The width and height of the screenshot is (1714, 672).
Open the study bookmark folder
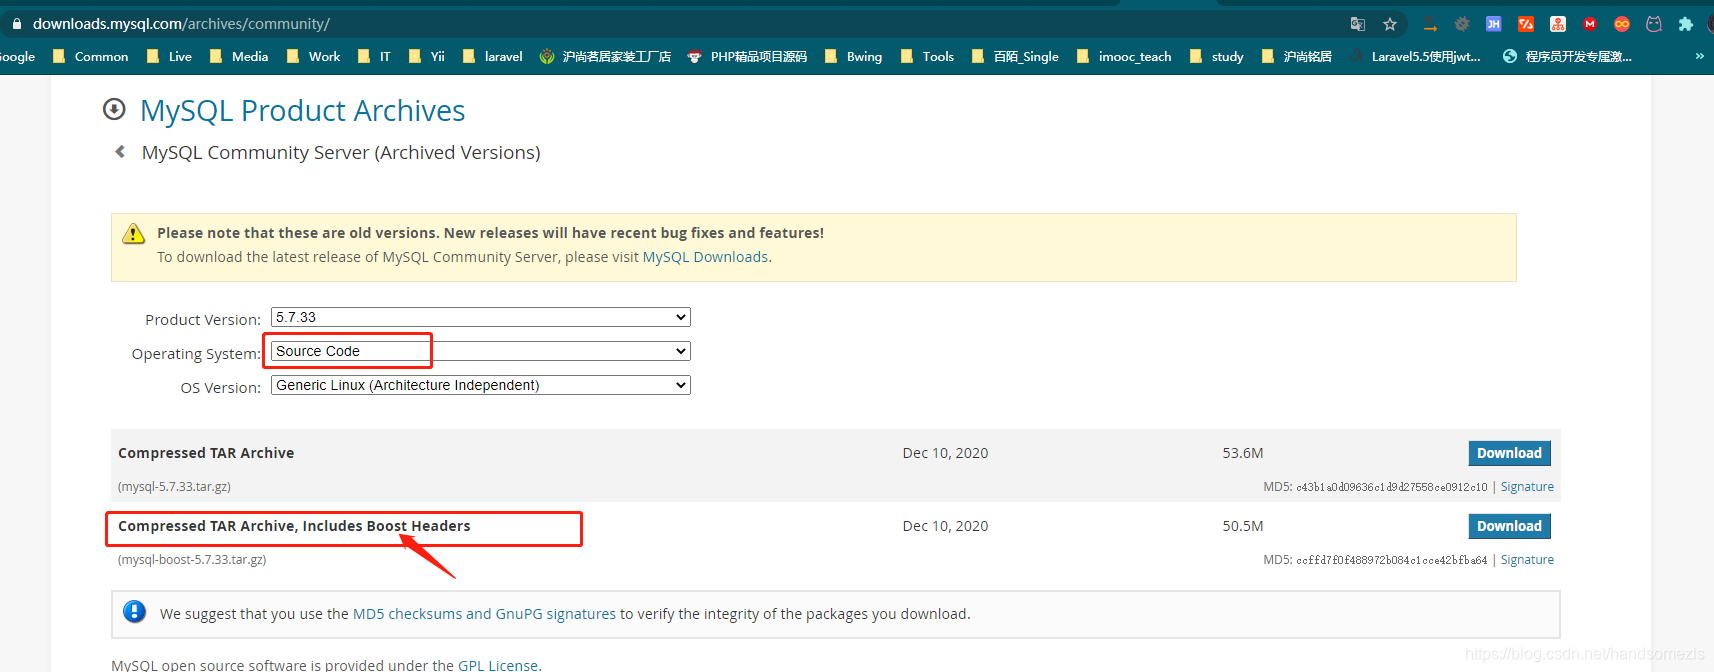tap(1216, 57)
